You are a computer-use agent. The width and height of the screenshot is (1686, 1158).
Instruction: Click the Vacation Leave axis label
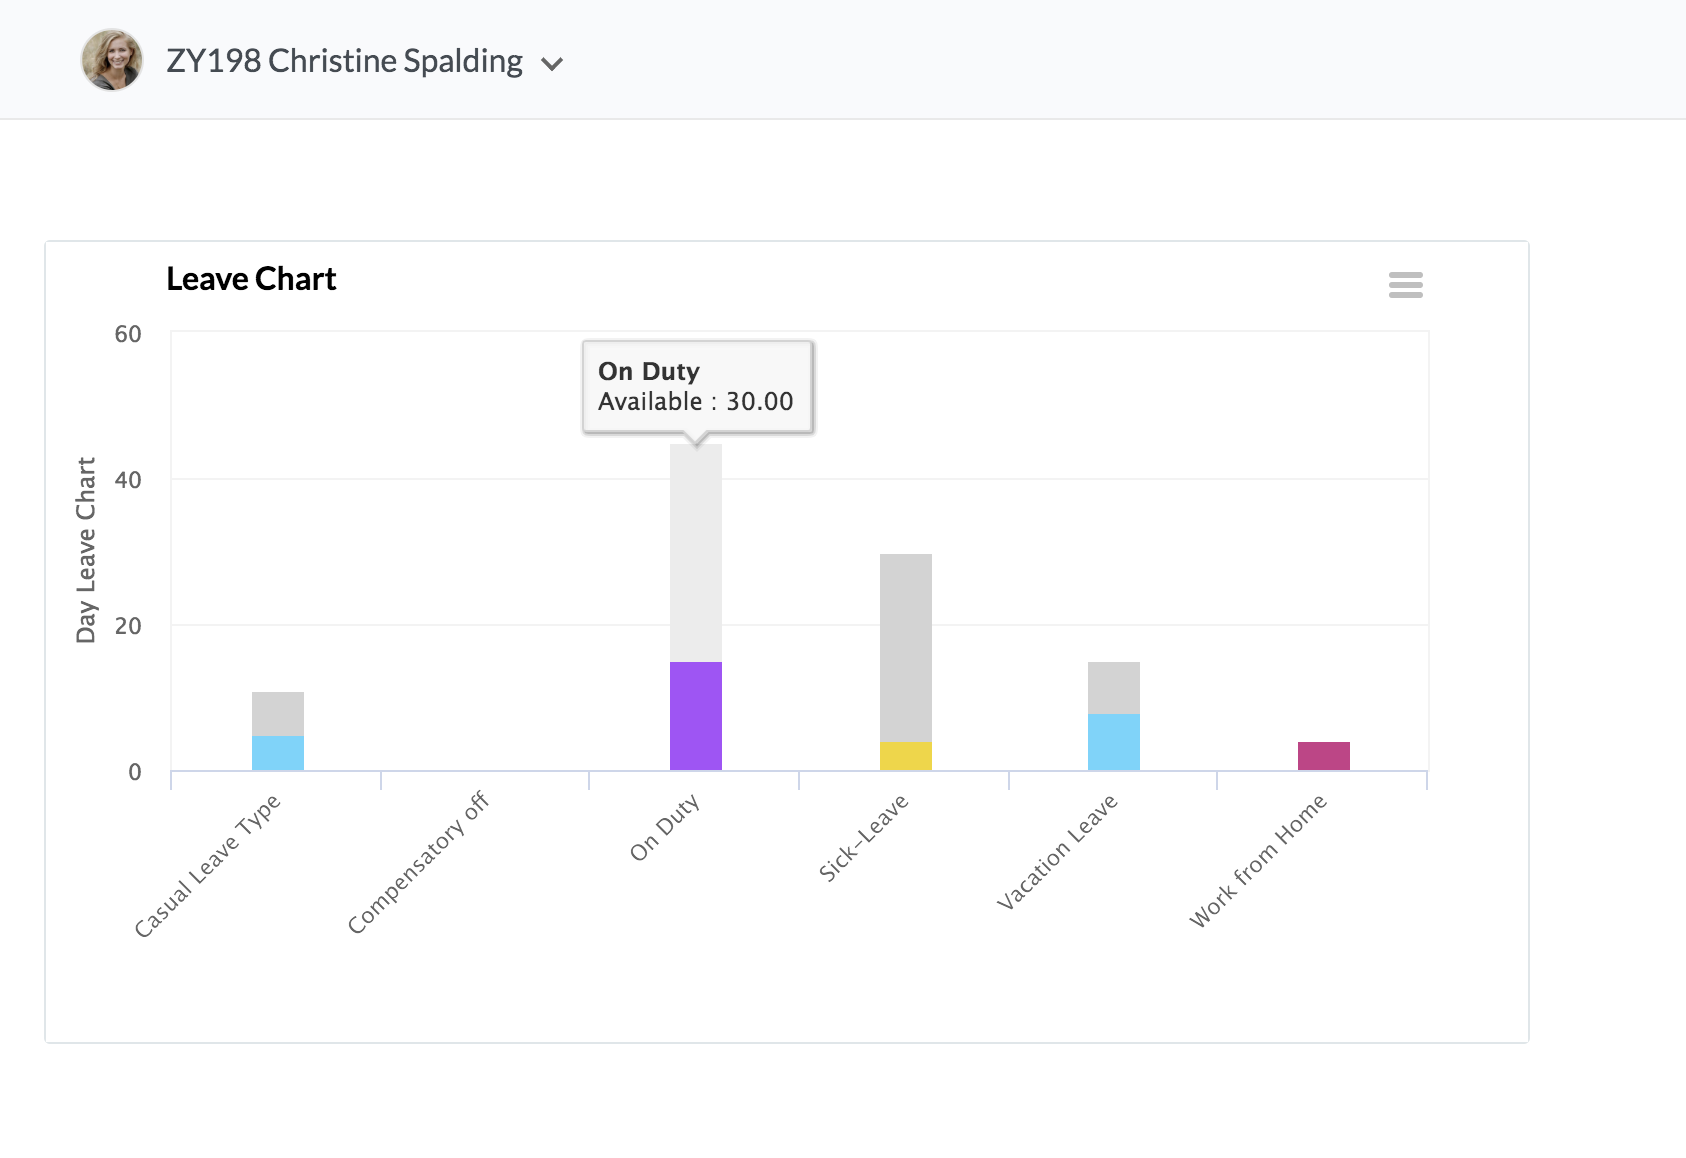point(1058,852)
